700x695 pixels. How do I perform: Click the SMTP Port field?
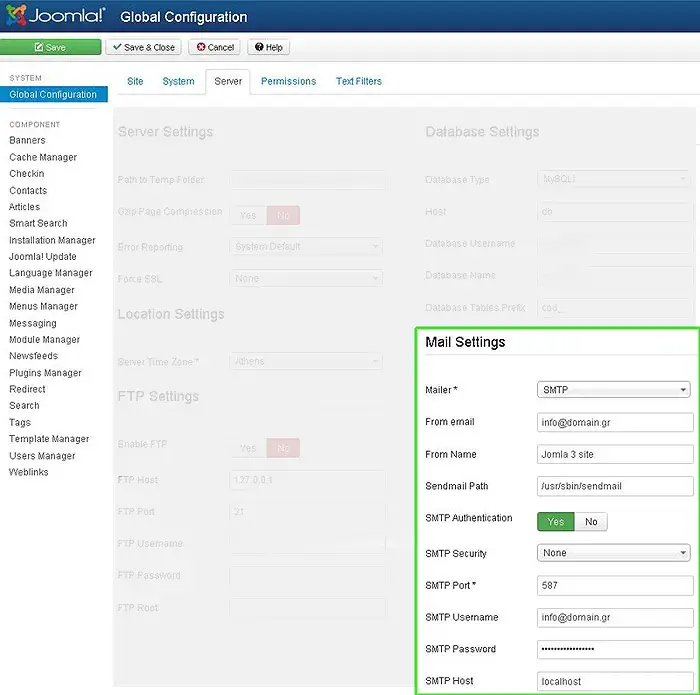point(615,585)
